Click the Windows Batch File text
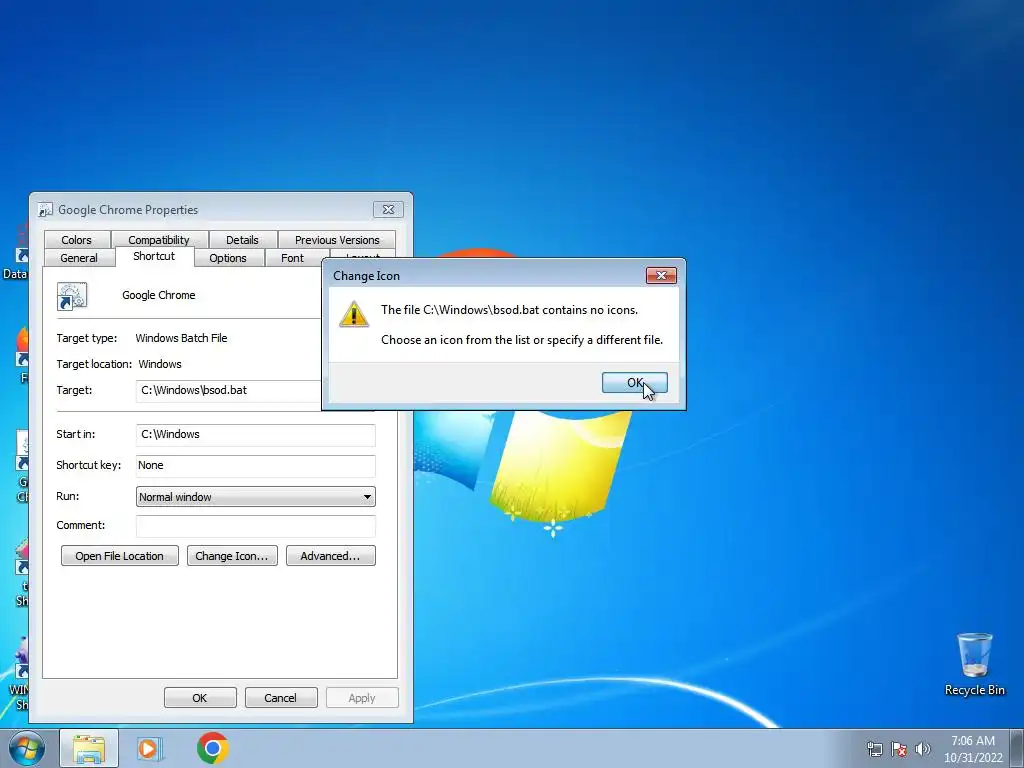This screenshot has width=1024, height=768. pos(182,338)
